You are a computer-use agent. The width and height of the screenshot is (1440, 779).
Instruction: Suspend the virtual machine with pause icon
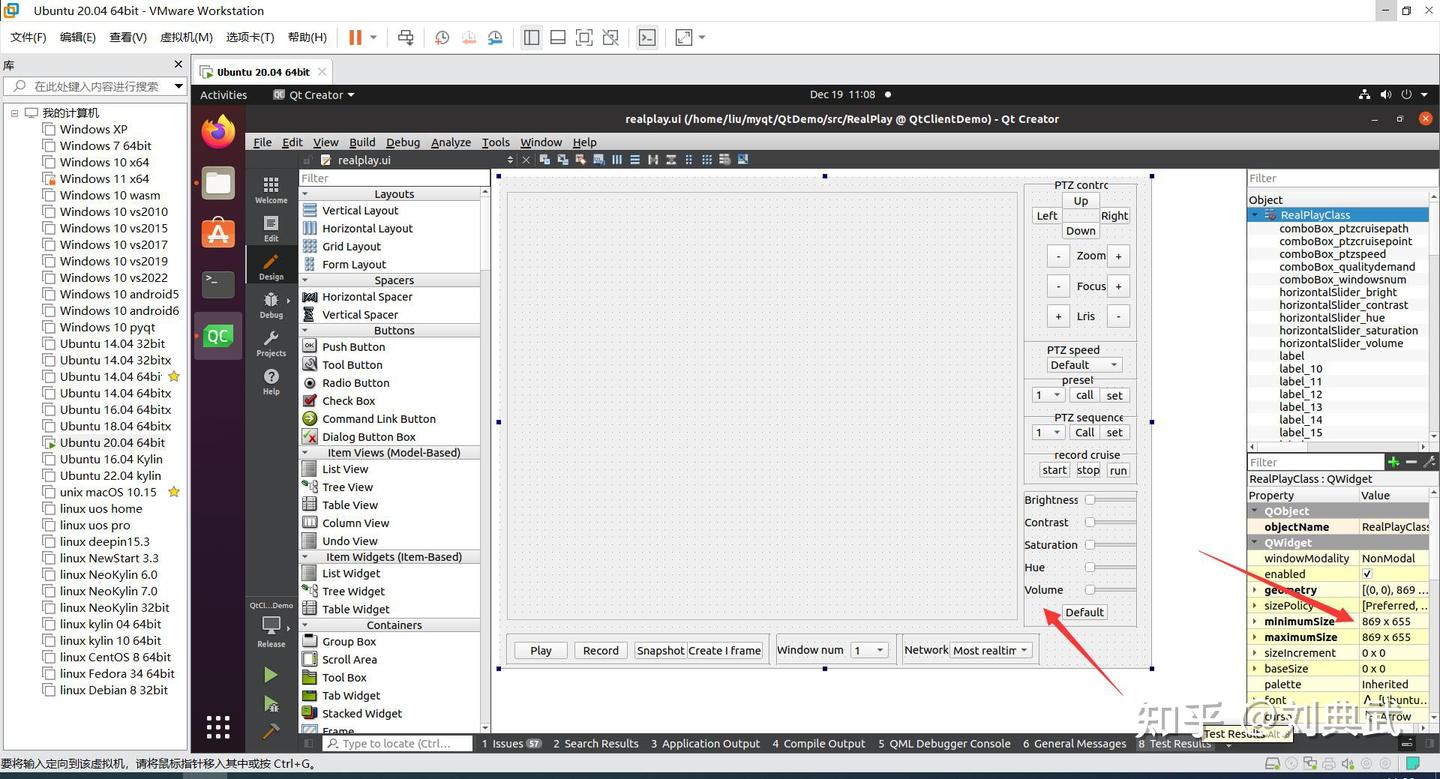355,37
